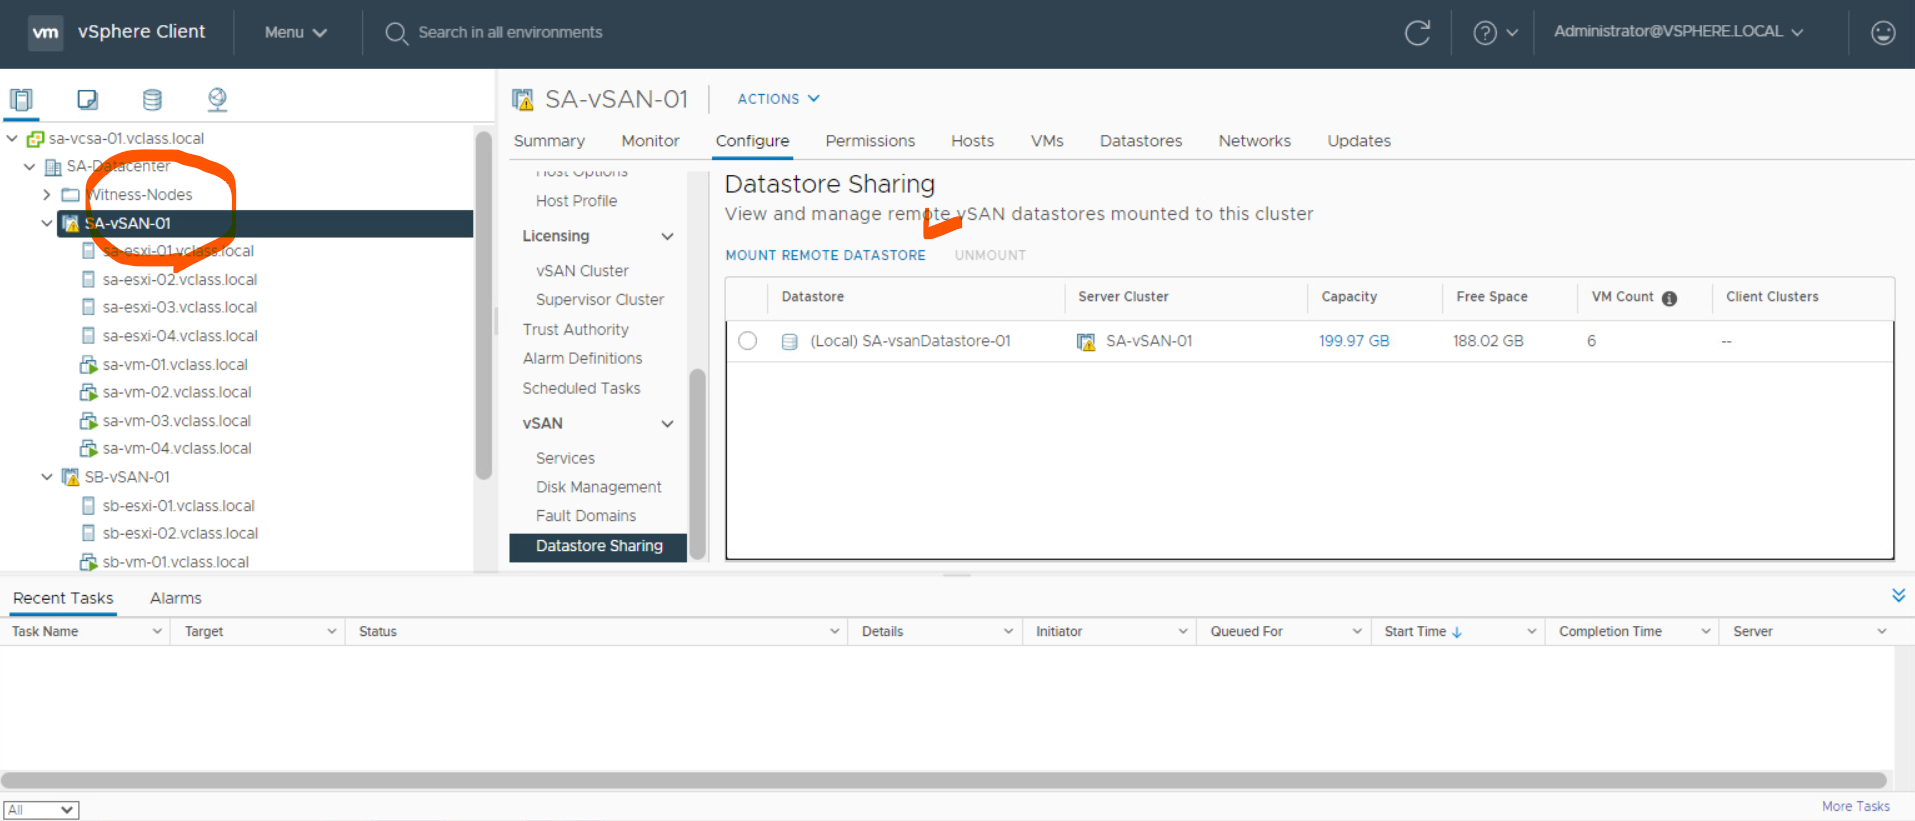Open the Updates tab
The height and width of the screenshot is (821, 1915).
1359,141
